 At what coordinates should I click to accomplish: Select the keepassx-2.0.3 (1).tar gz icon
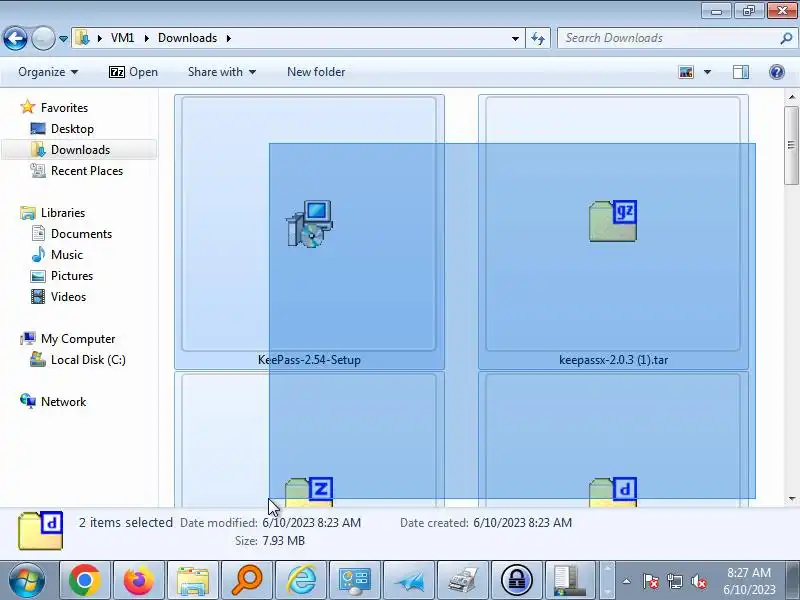coord(613,221)
